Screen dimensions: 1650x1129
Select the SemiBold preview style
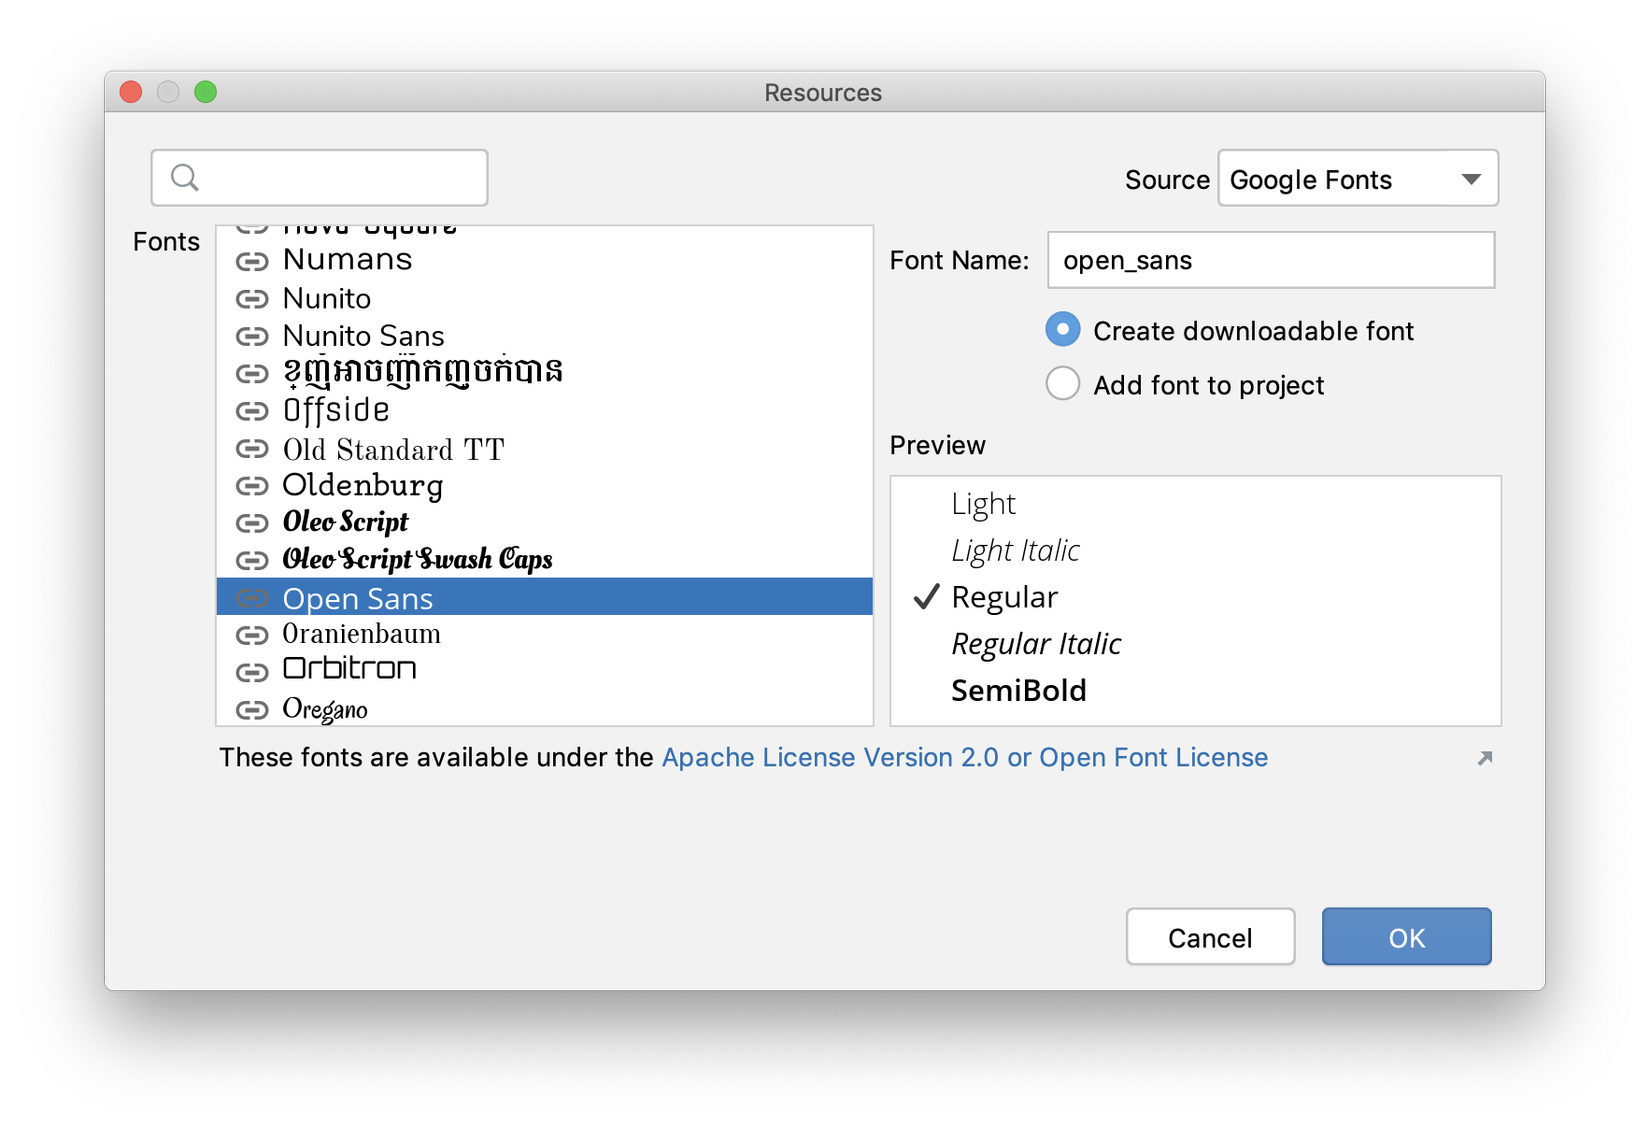tap(1018, 691)
